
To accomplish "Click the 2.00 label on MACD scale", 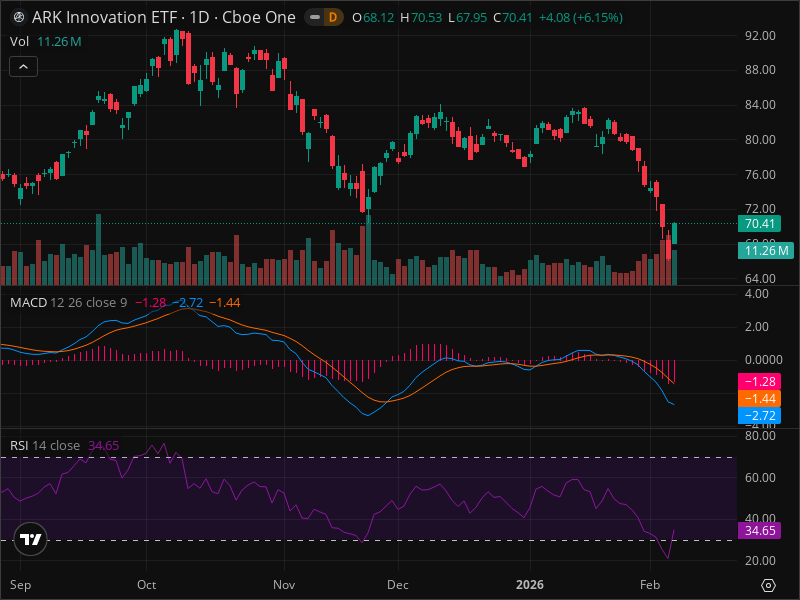I will (757, 327).
